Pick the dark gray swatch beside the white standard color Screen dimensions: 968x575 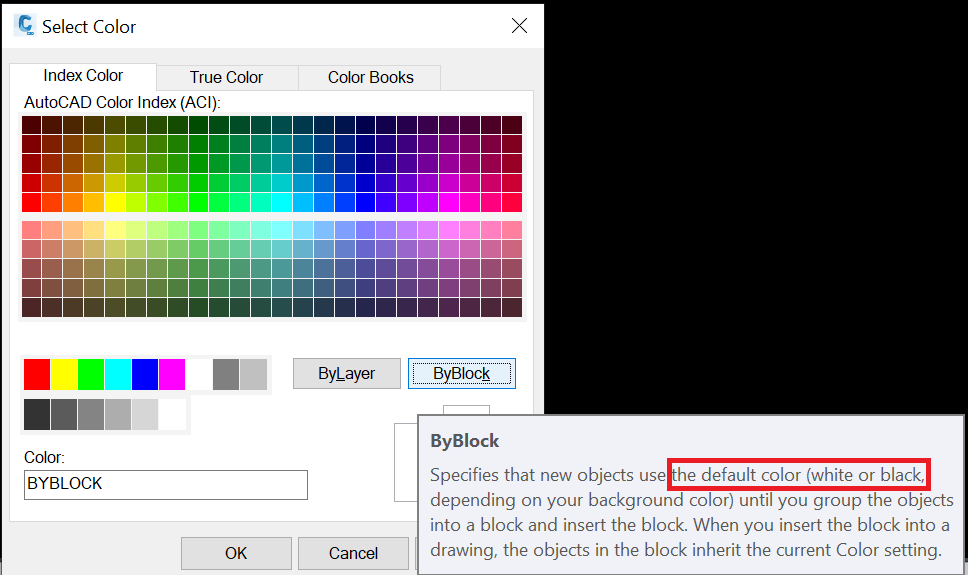pyautogui.click(x=226, y=374)
